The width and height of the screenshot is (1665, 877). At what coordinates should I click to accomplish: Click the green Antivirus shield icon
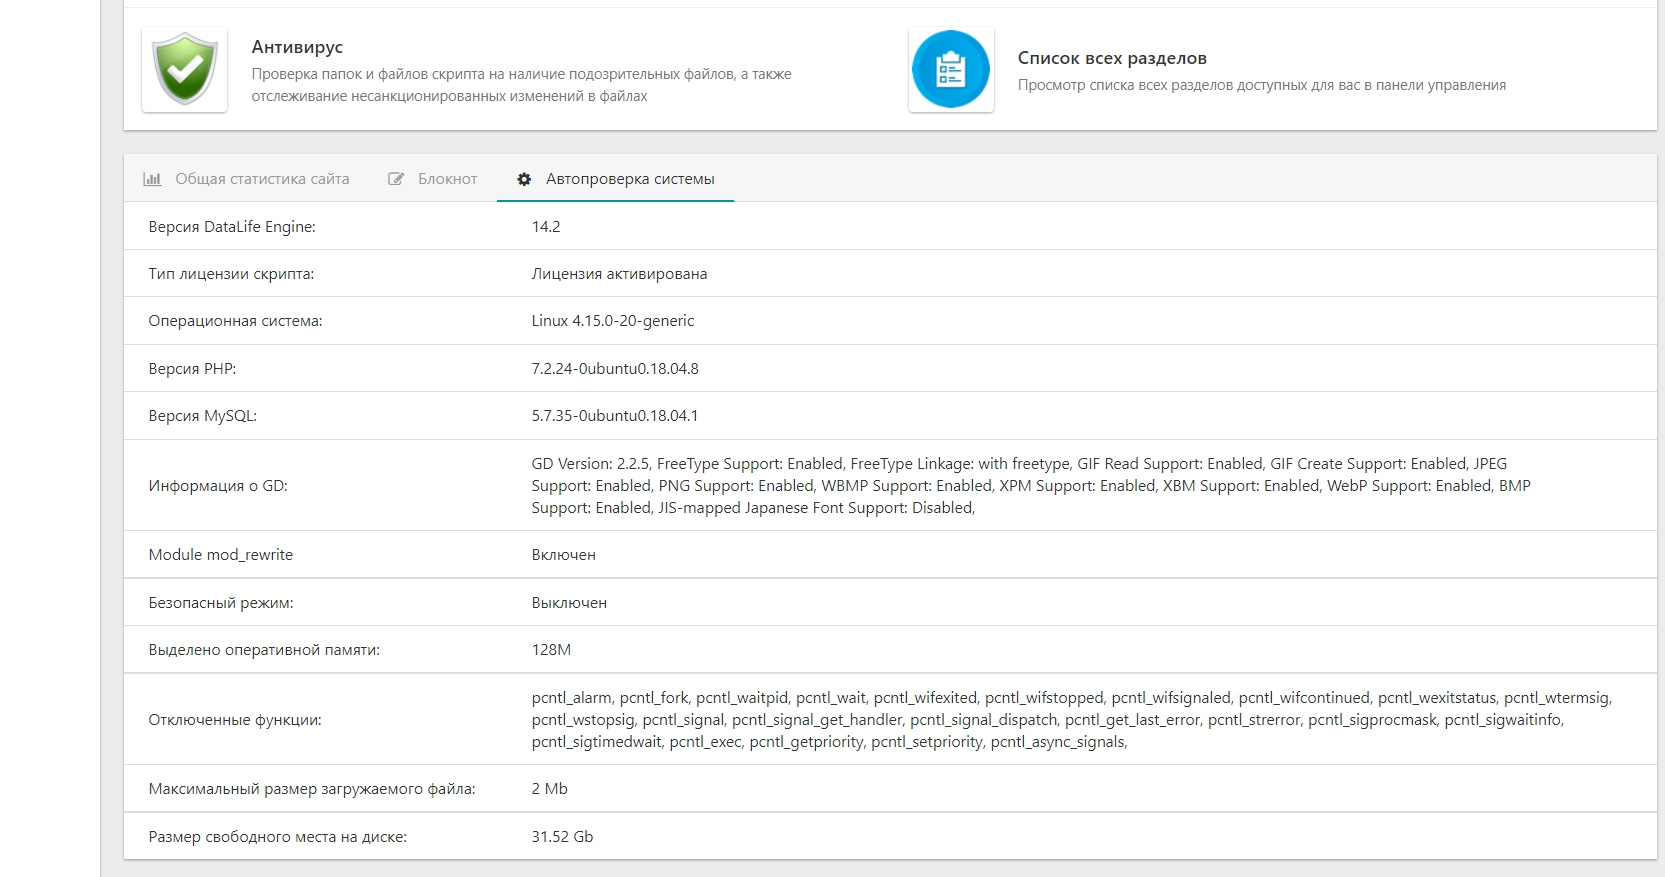(x=185, y=70)
